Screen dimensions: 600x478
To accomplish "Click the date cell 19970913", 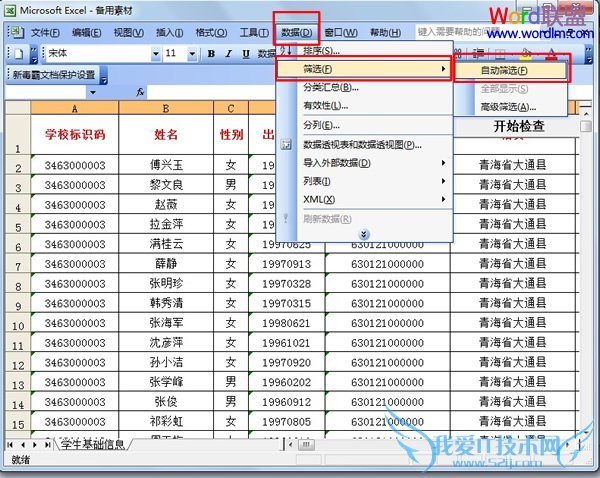I will (287, 264).
